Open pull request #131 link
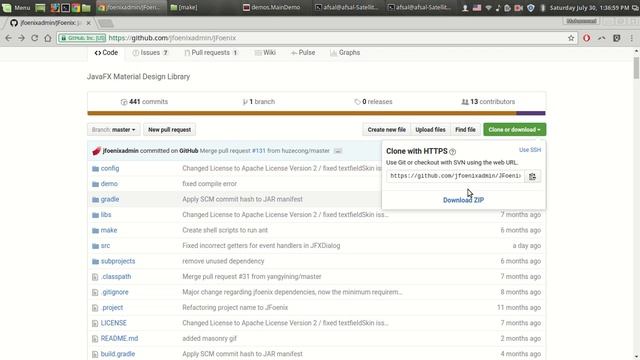This screenshot has width=640, height=360. click(258, 151)
